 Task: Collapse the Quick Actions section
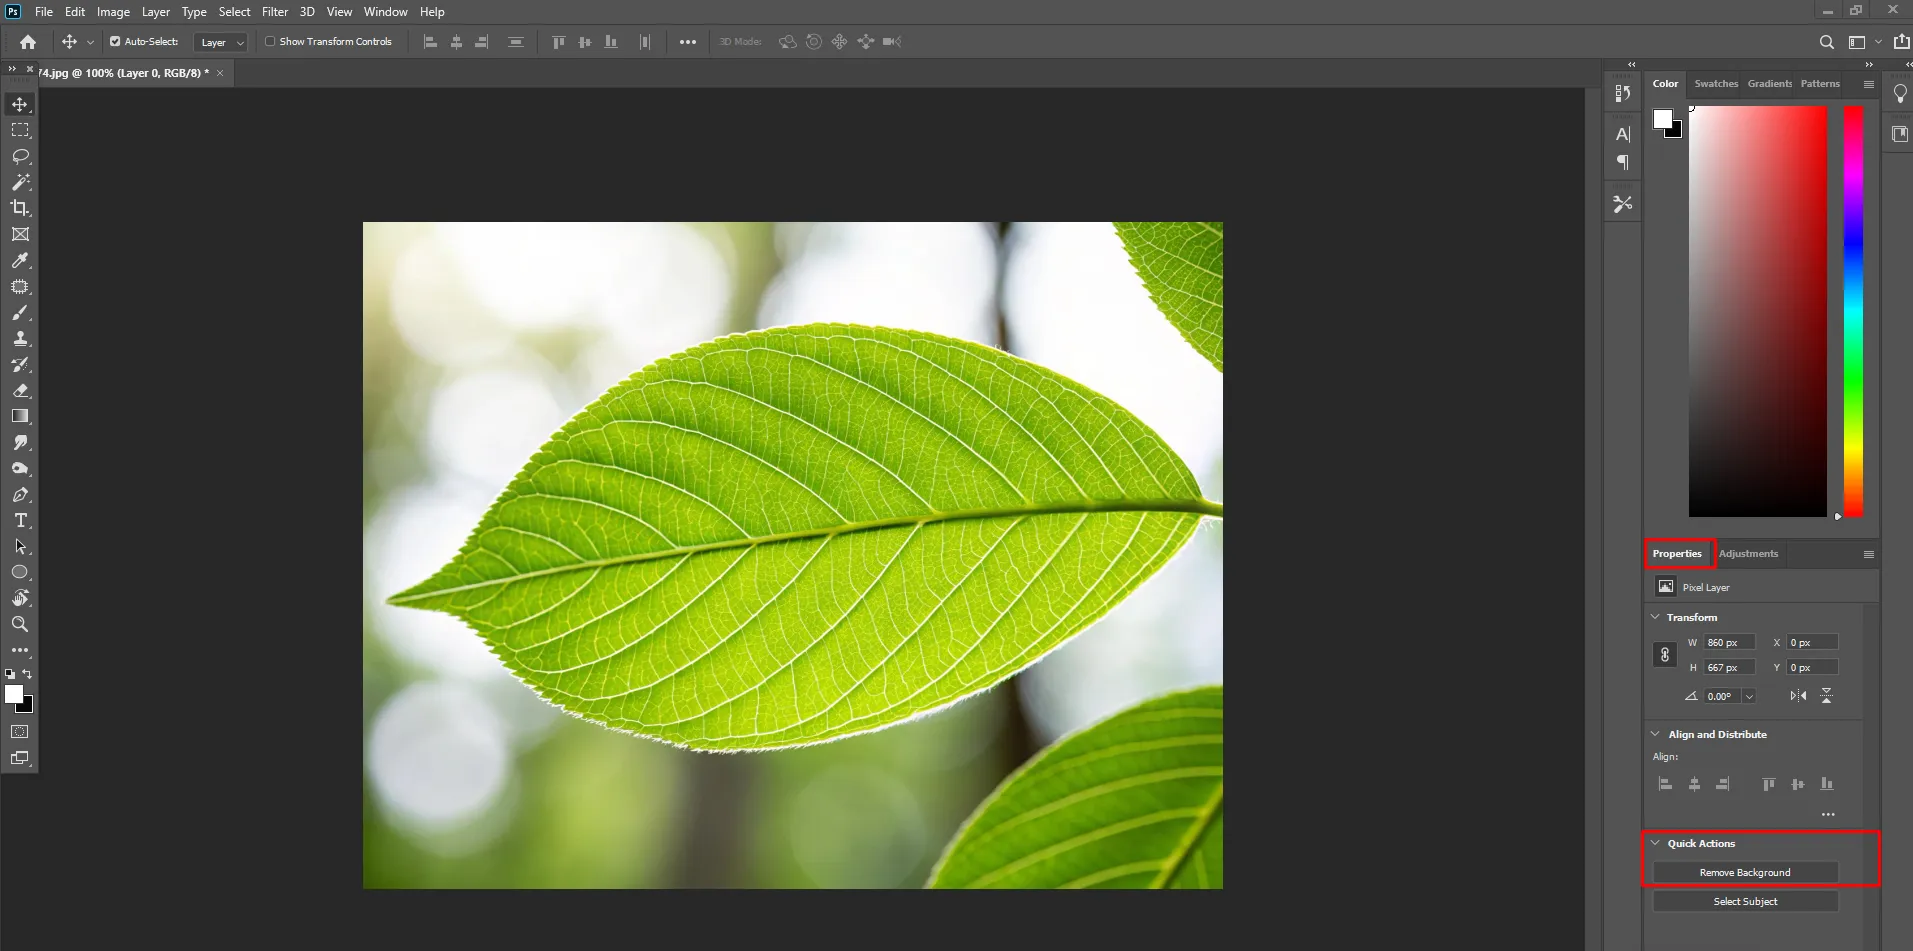pyautogui.click(x=1656, y=843)
